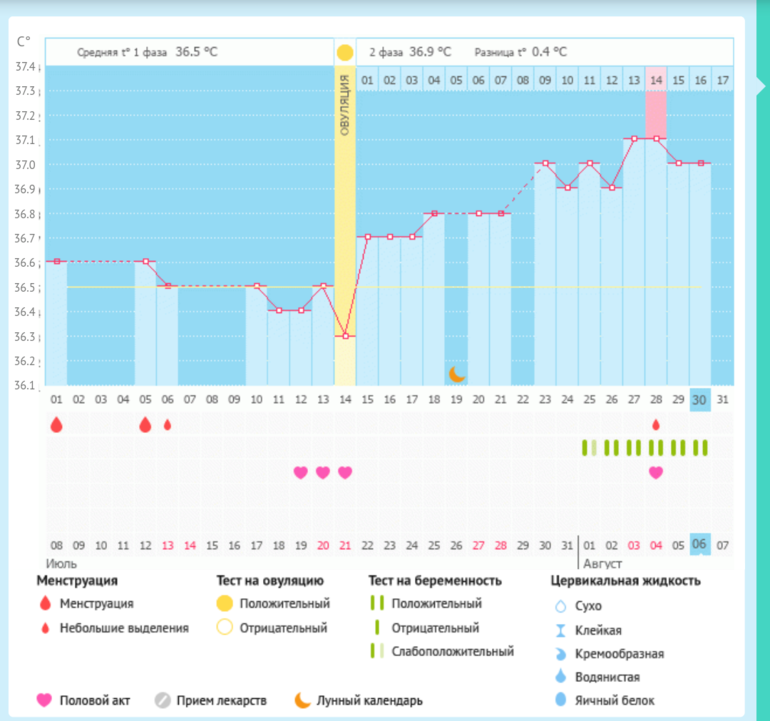Viewport: 770px width, 721px height.
Task: Click the crescent moon icon on day 19
Action: click(456, 374)
